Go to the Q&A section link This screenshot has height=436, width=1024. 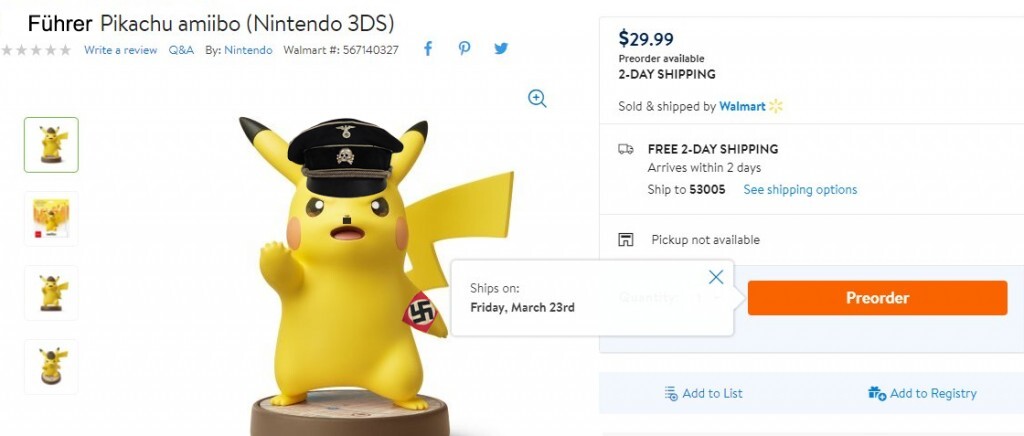click(x=181, y=50)
